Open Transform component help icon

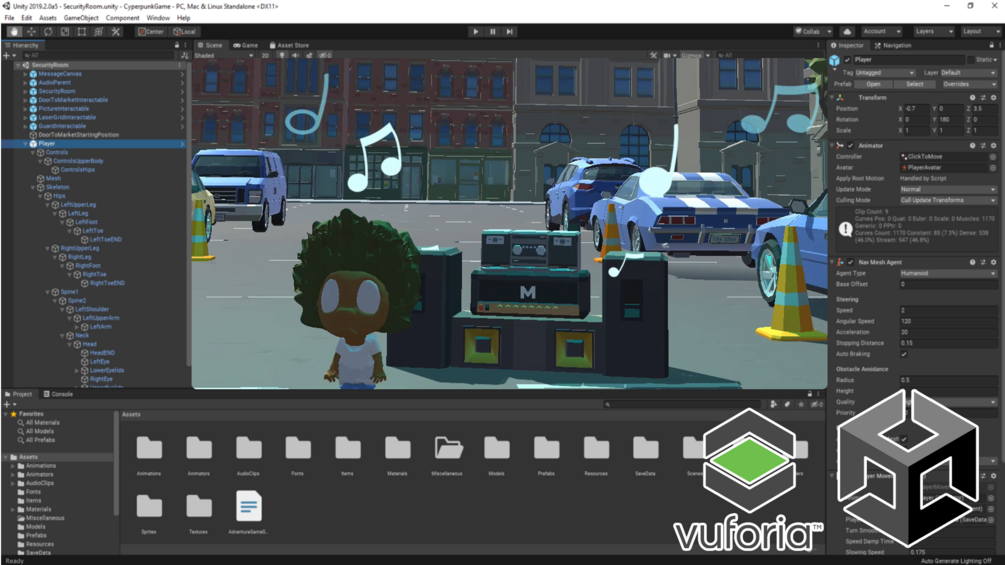[x=972, y=97]
